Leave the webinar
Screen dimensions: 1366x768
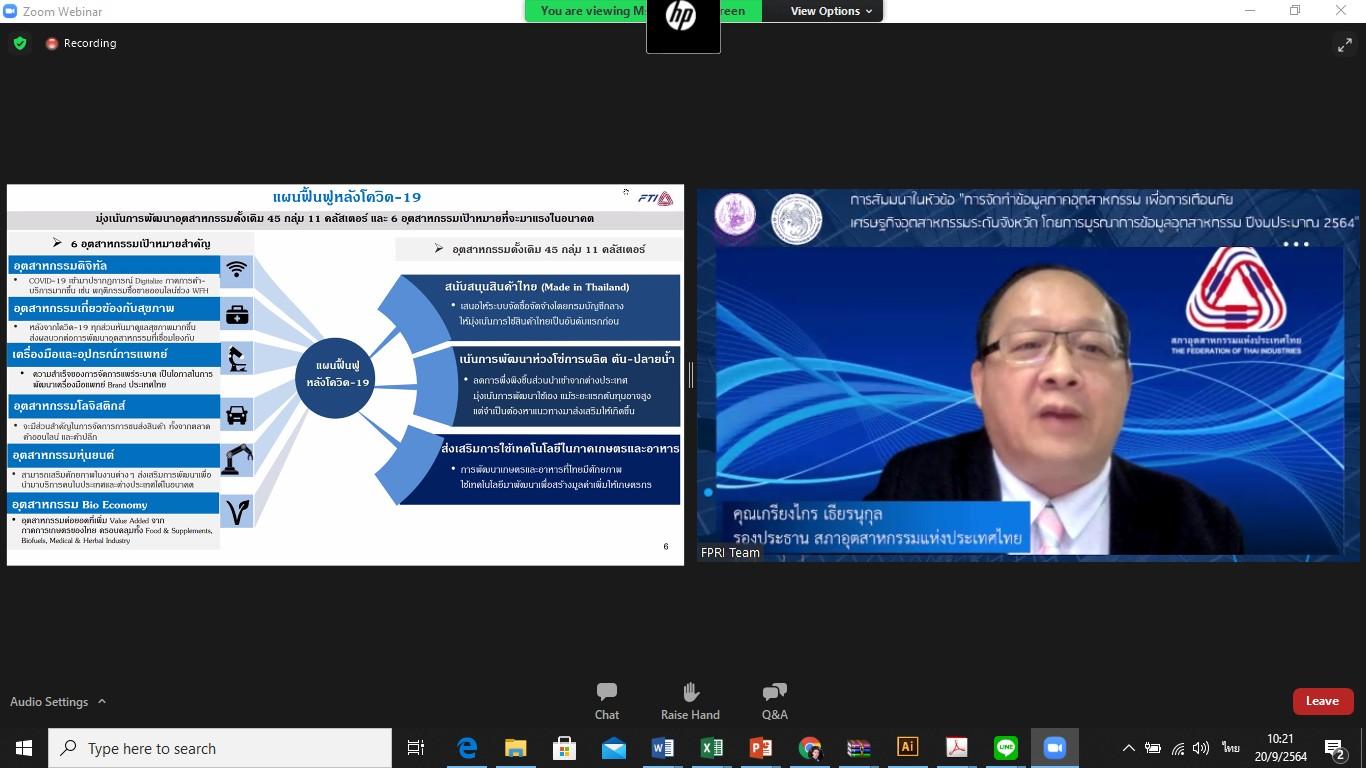(1322, 701)
